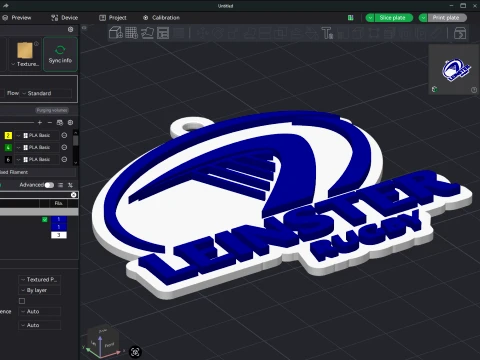The width and height of the screenshot is (480, 360).
Task: Click the white filament 3 cell
Action: [x=59, y=235]
